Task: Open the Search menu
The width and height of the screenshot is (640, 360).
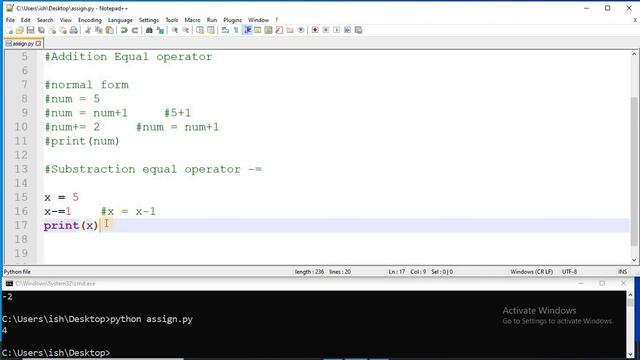Action: (45, 20)
